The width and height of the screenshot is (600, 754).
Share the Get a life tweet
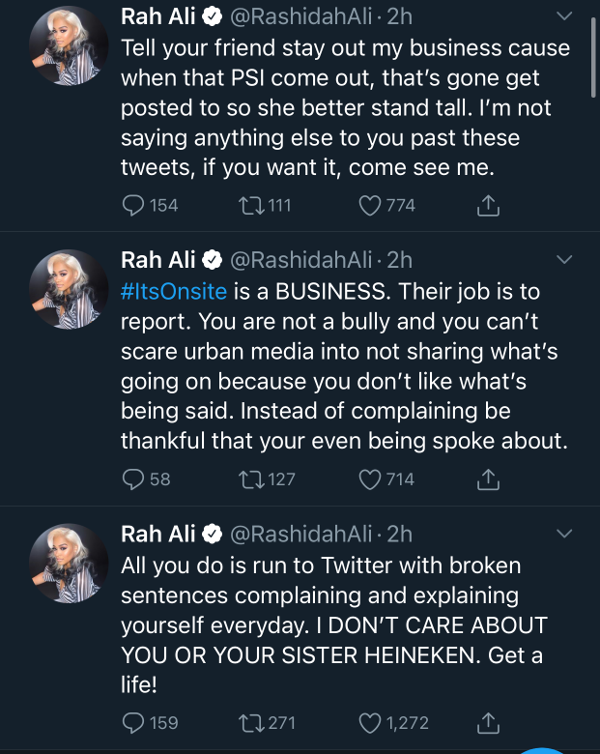pyautogui.click(x=488, y=722)
